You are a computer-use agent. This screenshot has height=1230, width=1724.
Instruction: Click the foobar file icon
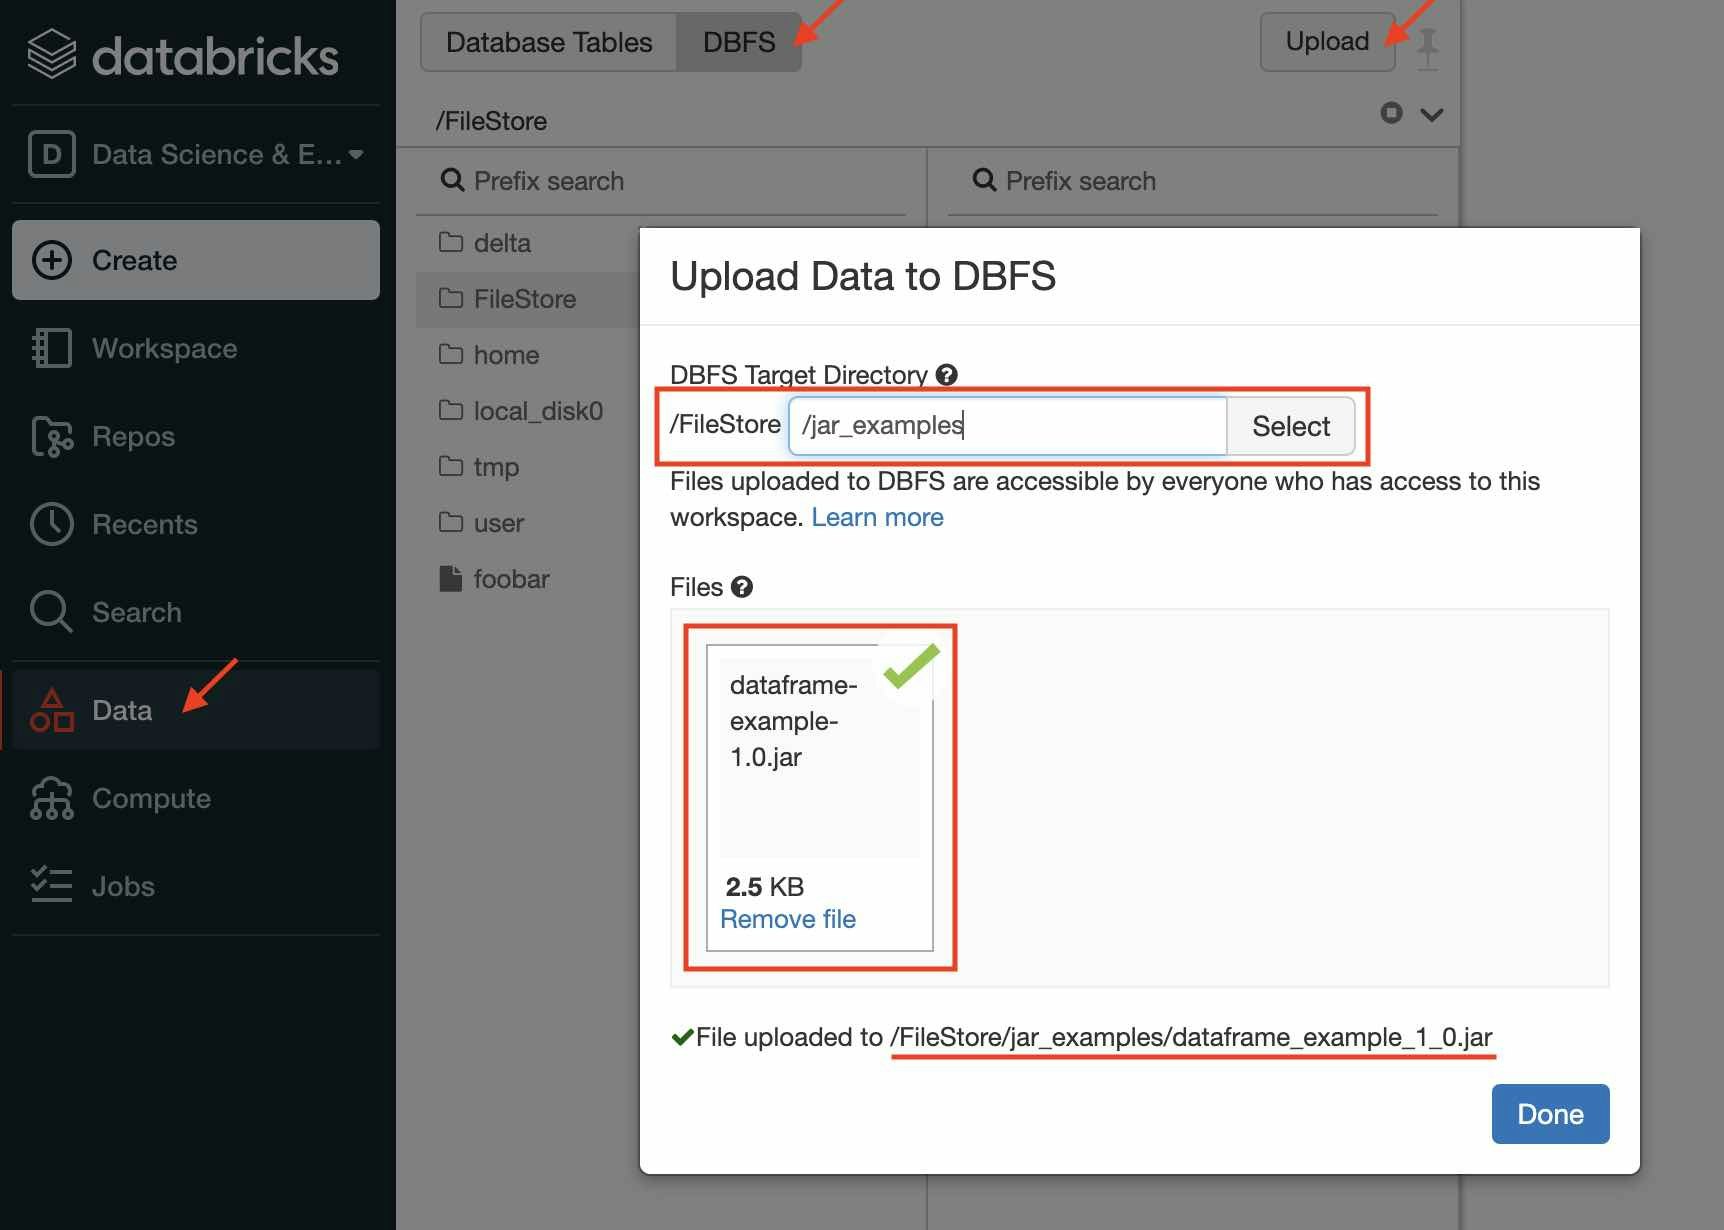[451, 578]
